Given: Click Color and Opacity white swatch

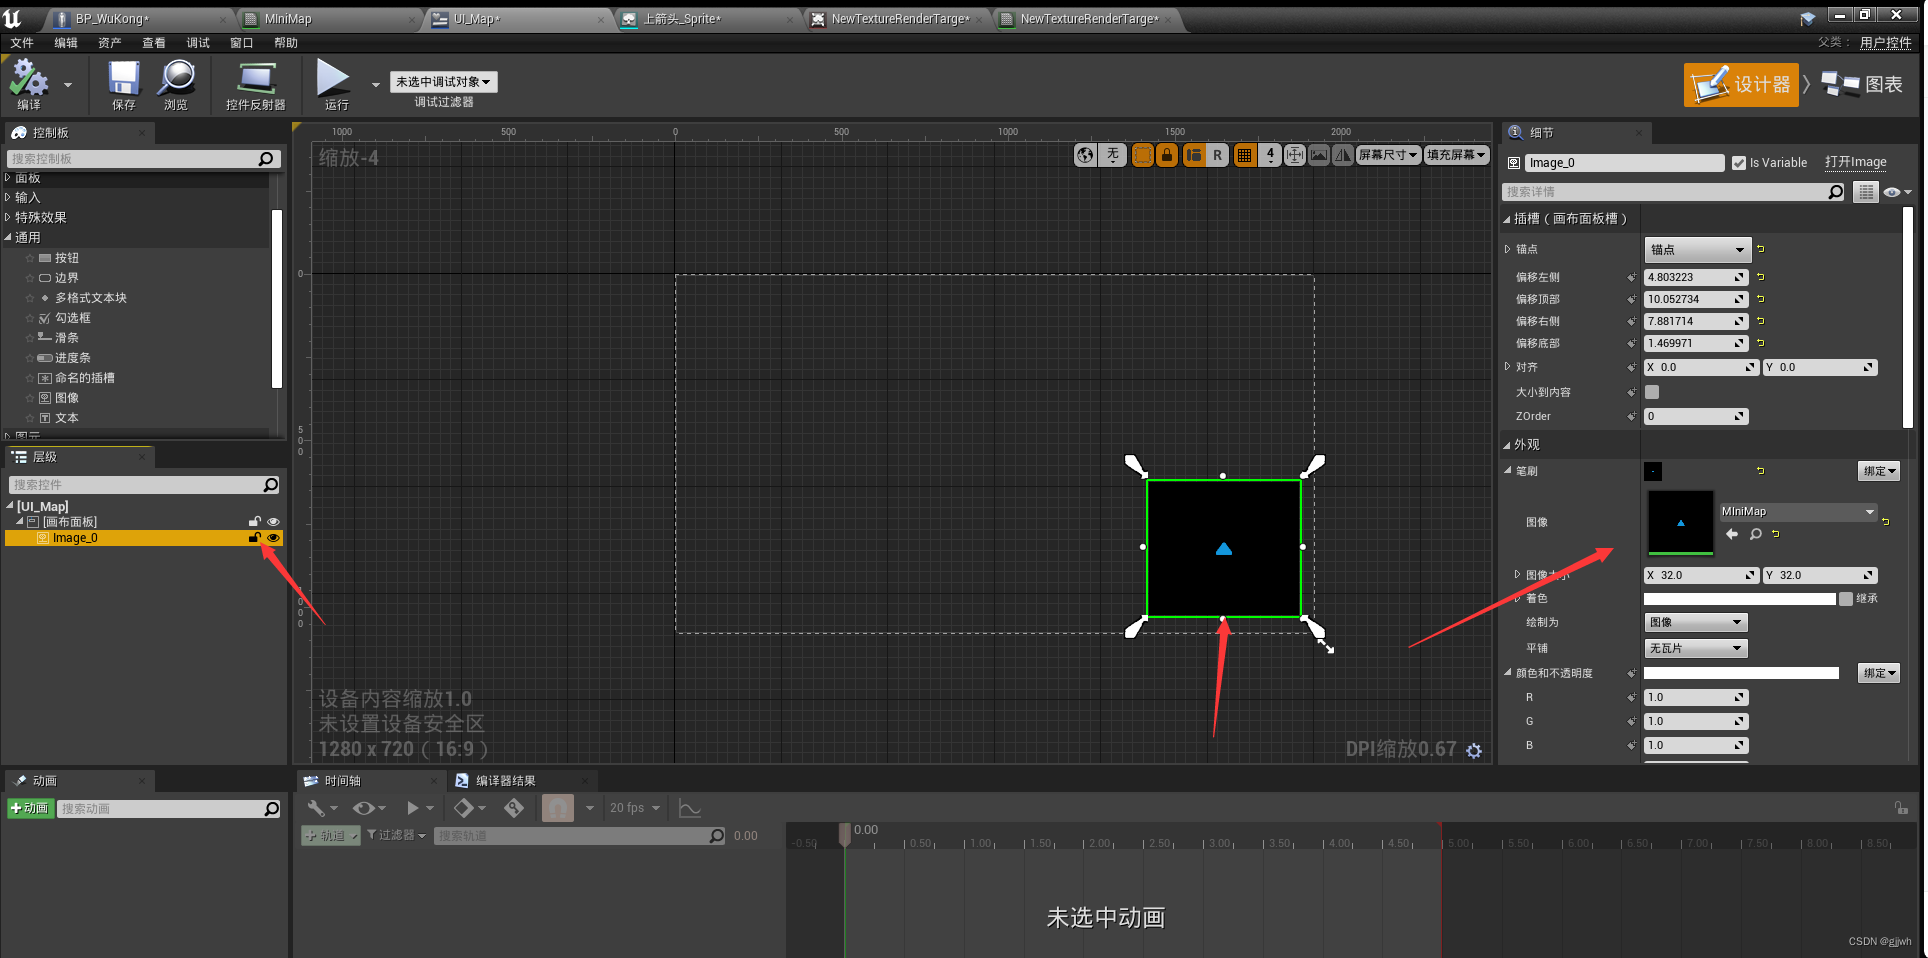Looking at the screenshot, I should point(1742,674).
